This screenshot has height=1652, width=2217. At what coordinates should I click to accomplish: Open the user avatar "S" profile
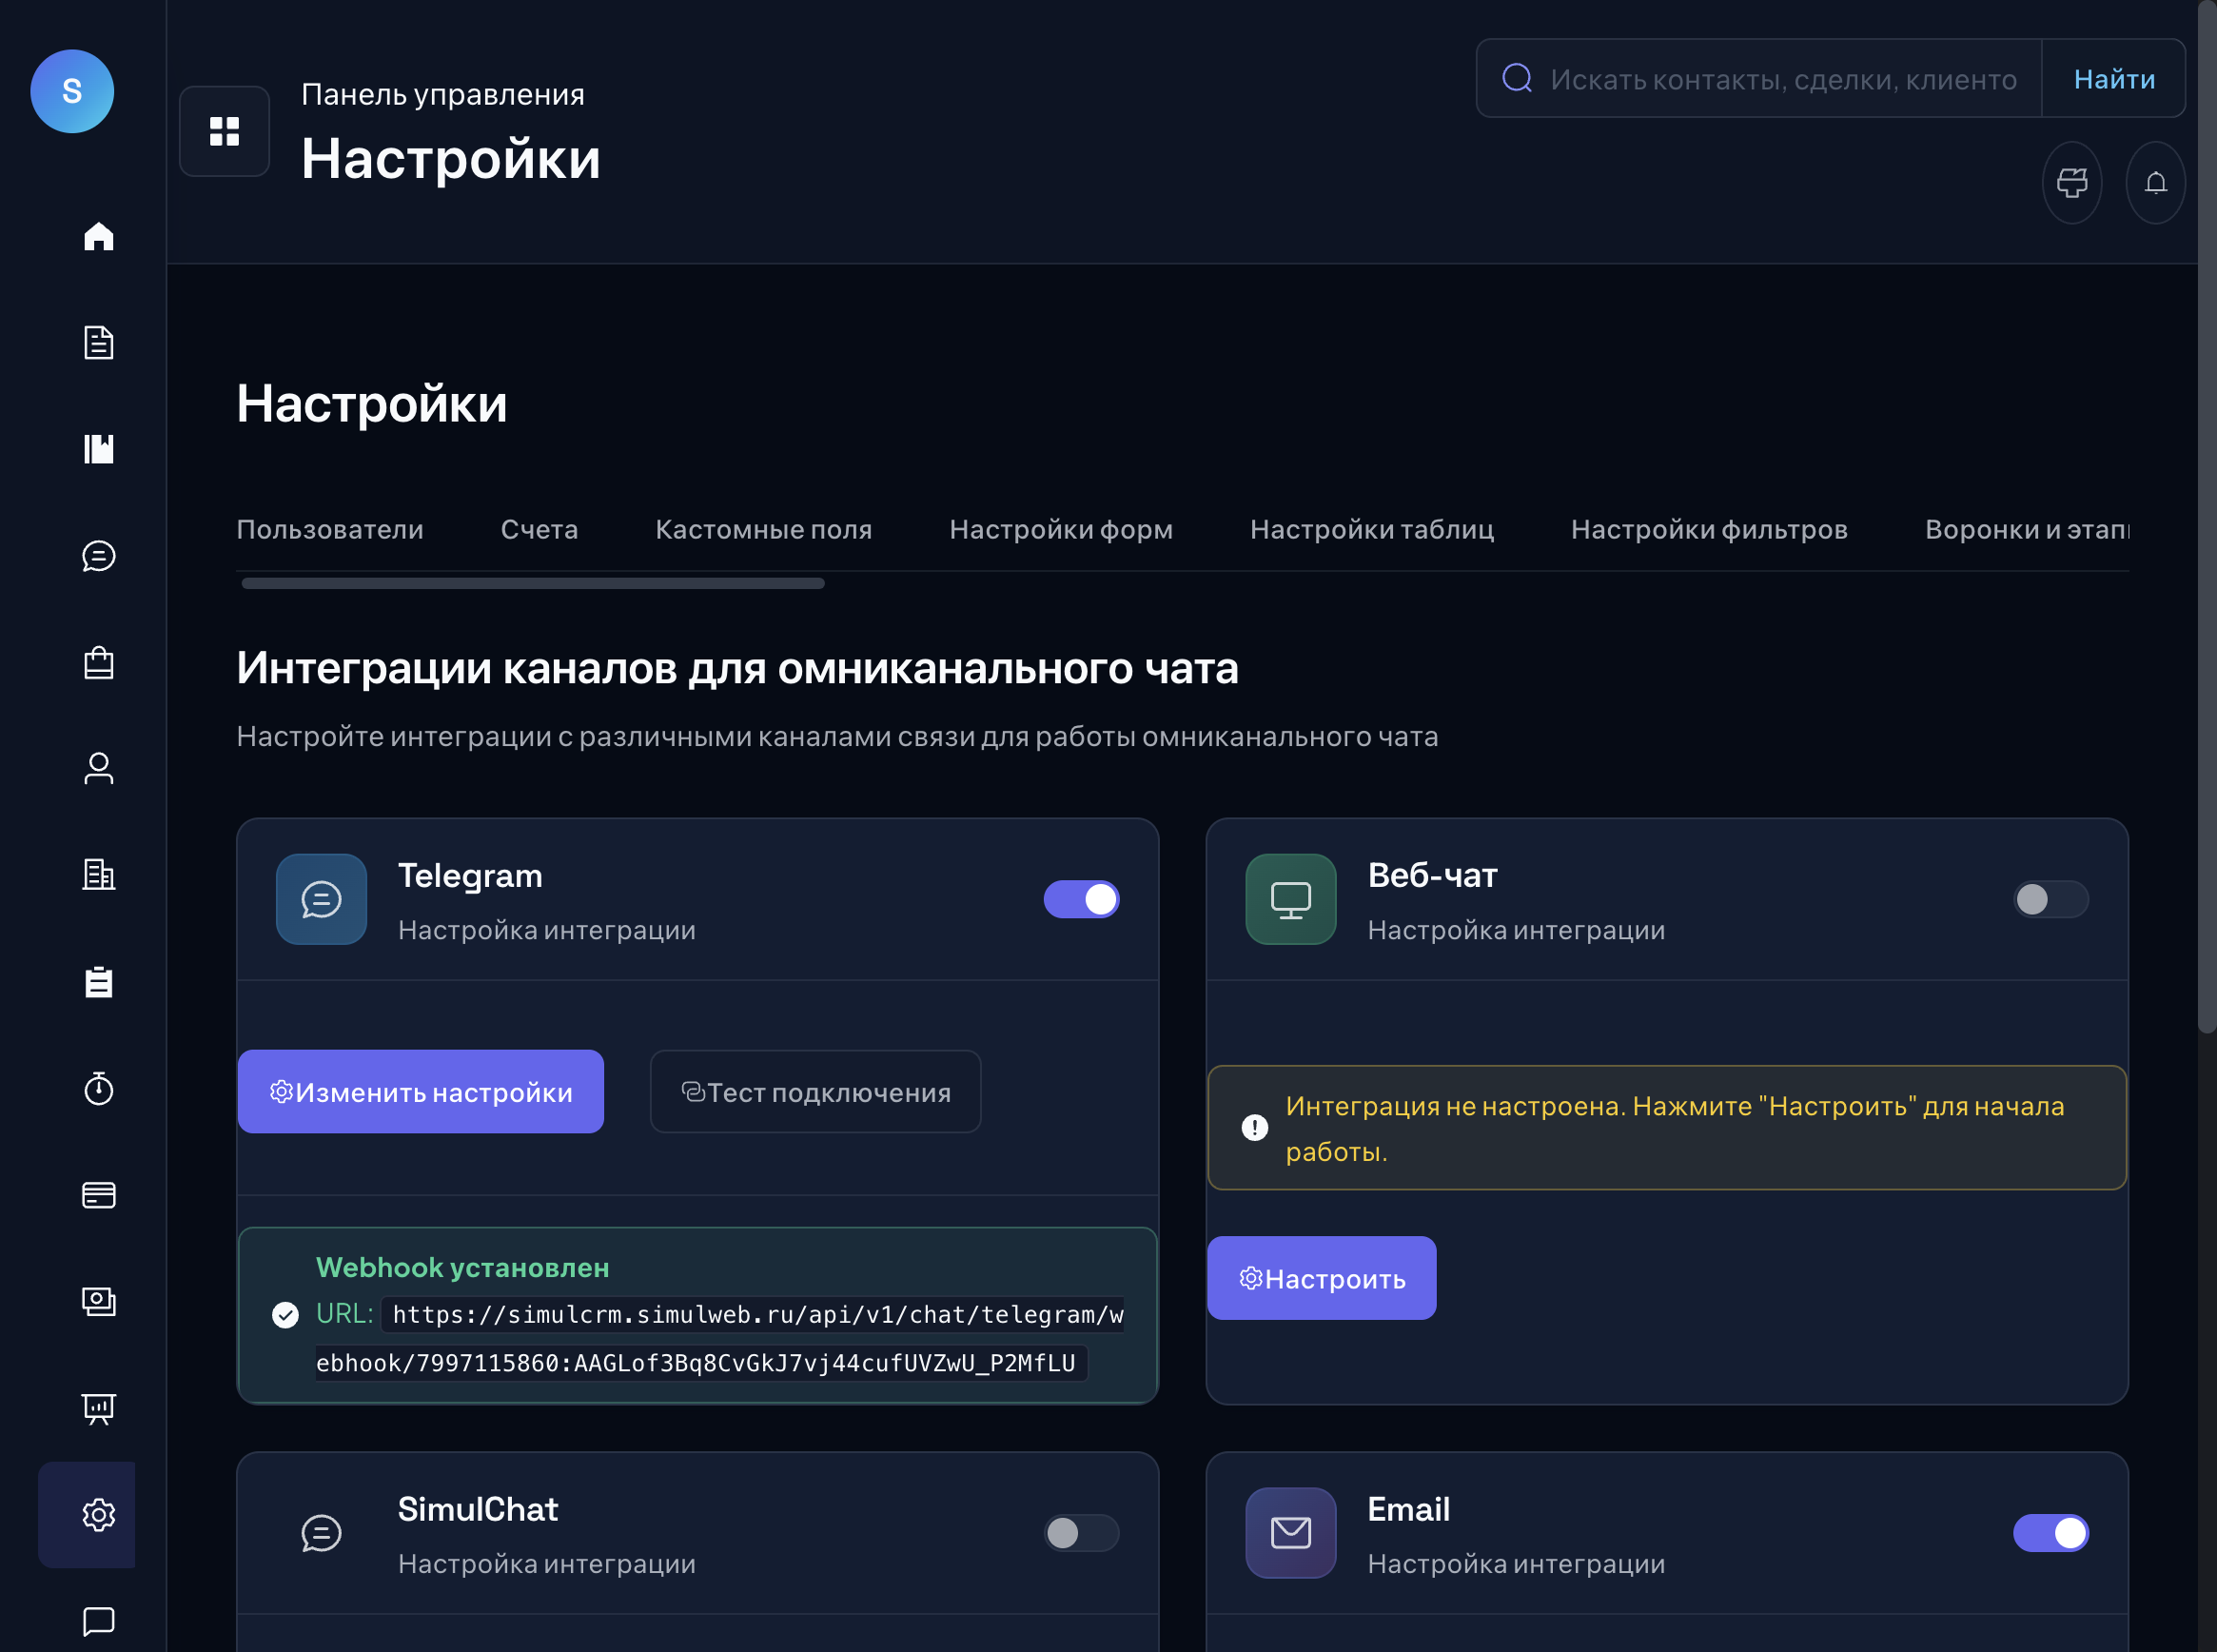click(x=72, y=91)
